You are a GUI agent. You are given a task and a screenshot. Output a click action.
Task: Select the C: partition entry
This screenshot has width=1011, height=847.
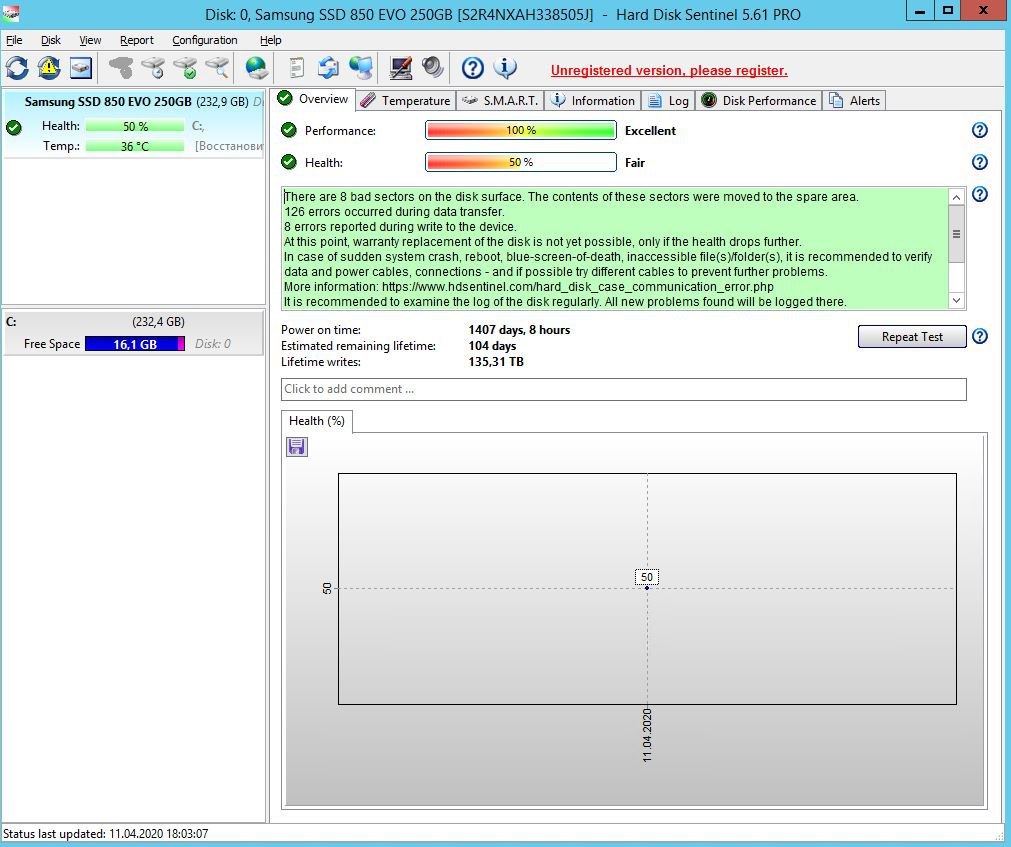133,333
